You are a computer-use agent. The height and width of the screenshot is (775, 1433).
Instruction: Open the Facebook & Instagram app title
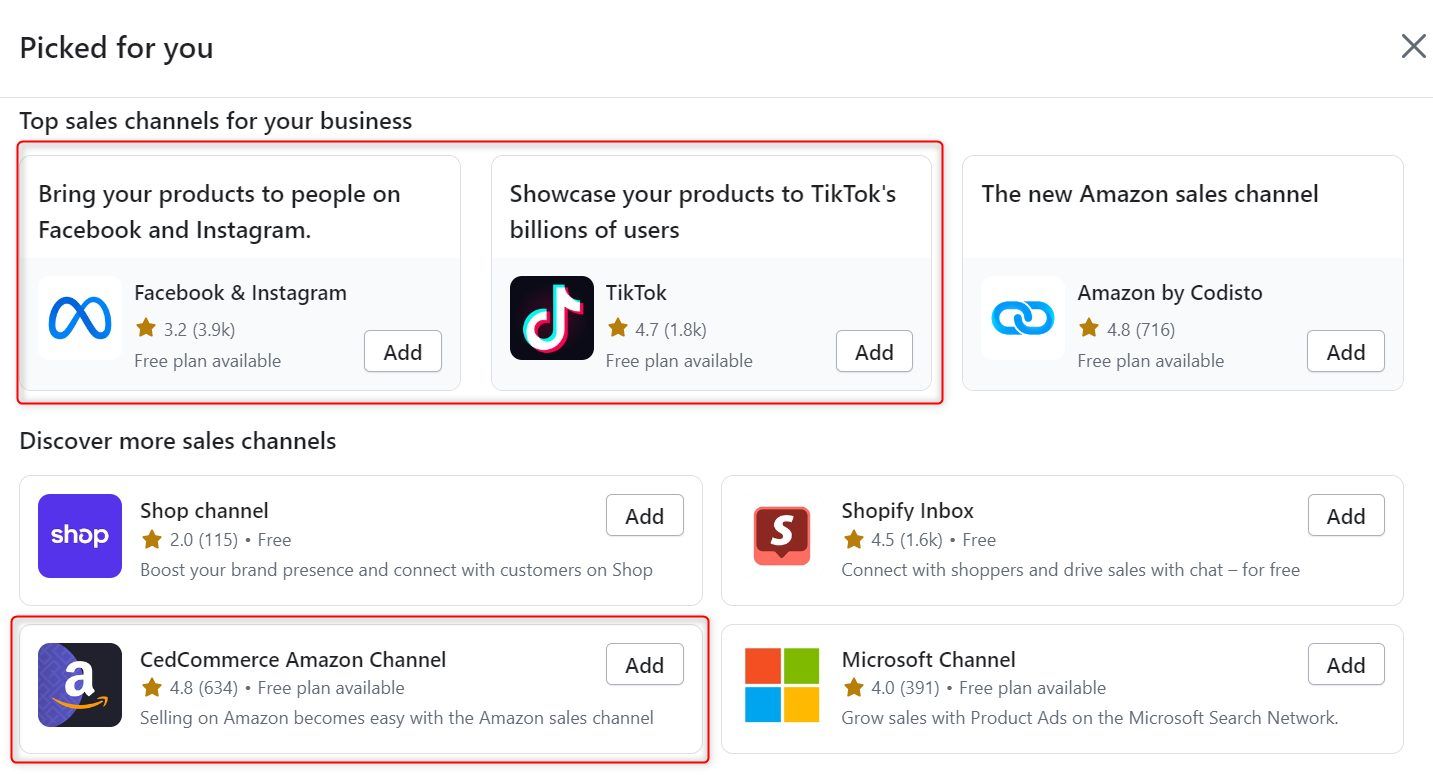[240, 293]
